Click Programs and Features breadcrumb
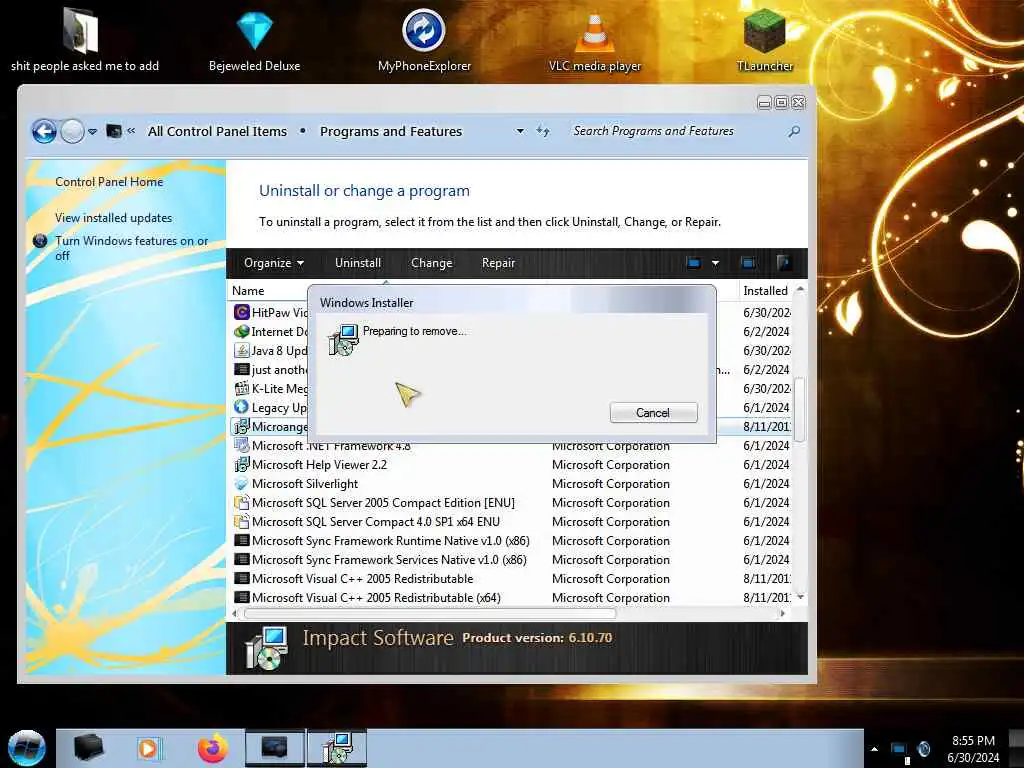 (391, 131)
